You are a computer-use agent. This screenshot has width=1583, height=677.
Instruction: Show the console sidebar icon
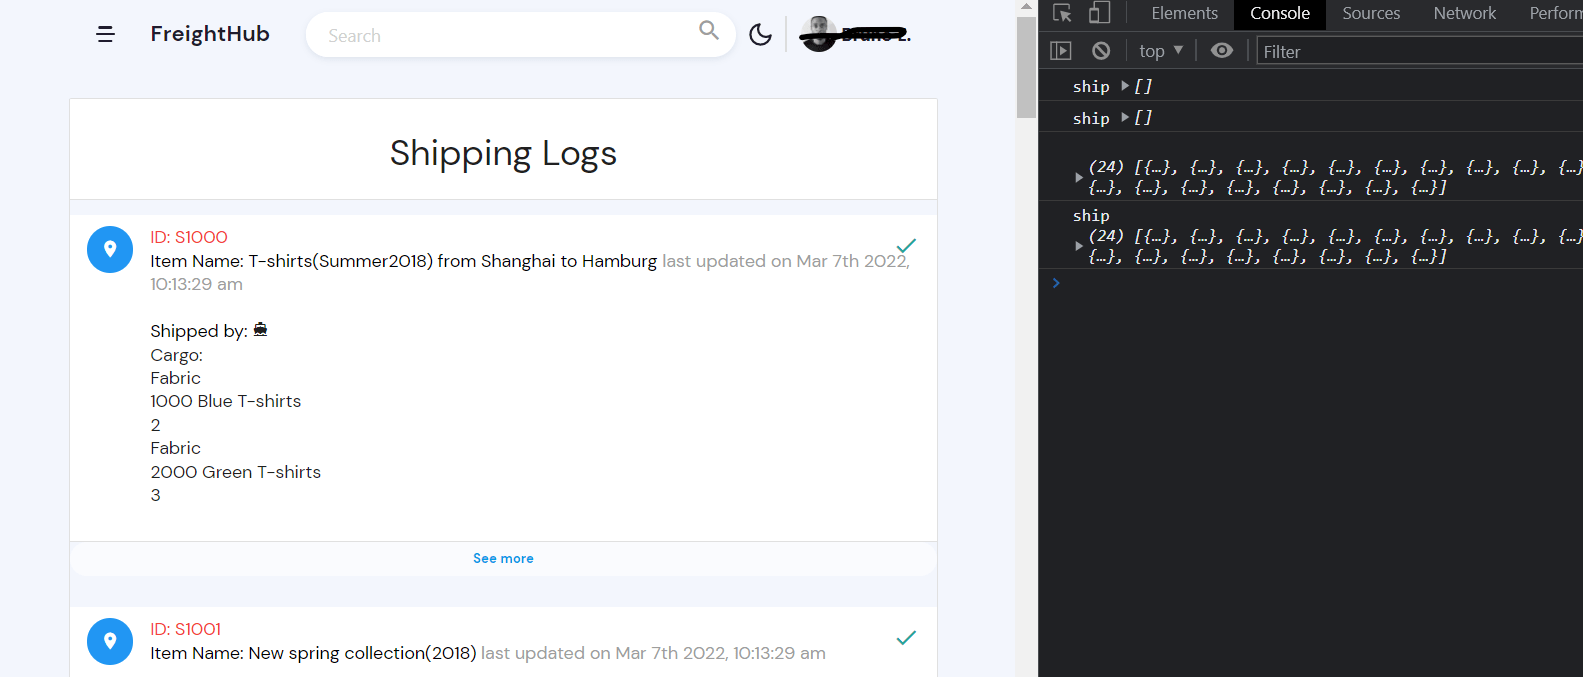point(1061,50)
